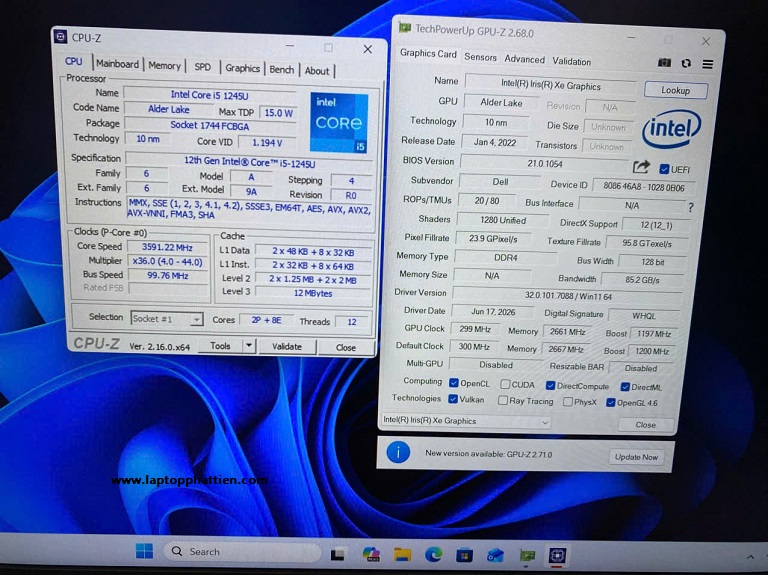
Task: Click the Close button in GPU-Z
Action: 645,425
